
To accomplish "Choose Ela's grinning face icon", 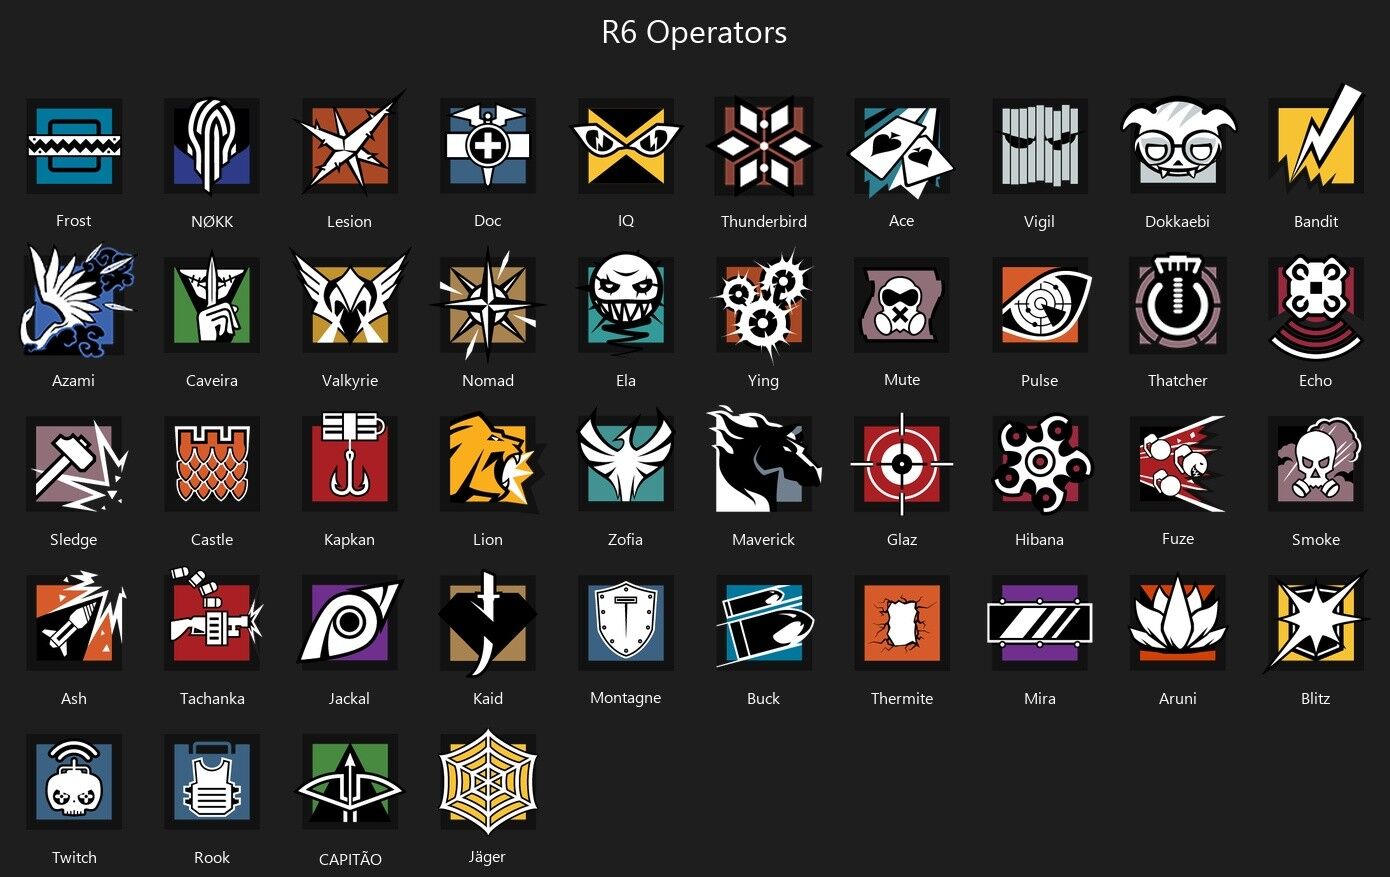I will (626, 303).
